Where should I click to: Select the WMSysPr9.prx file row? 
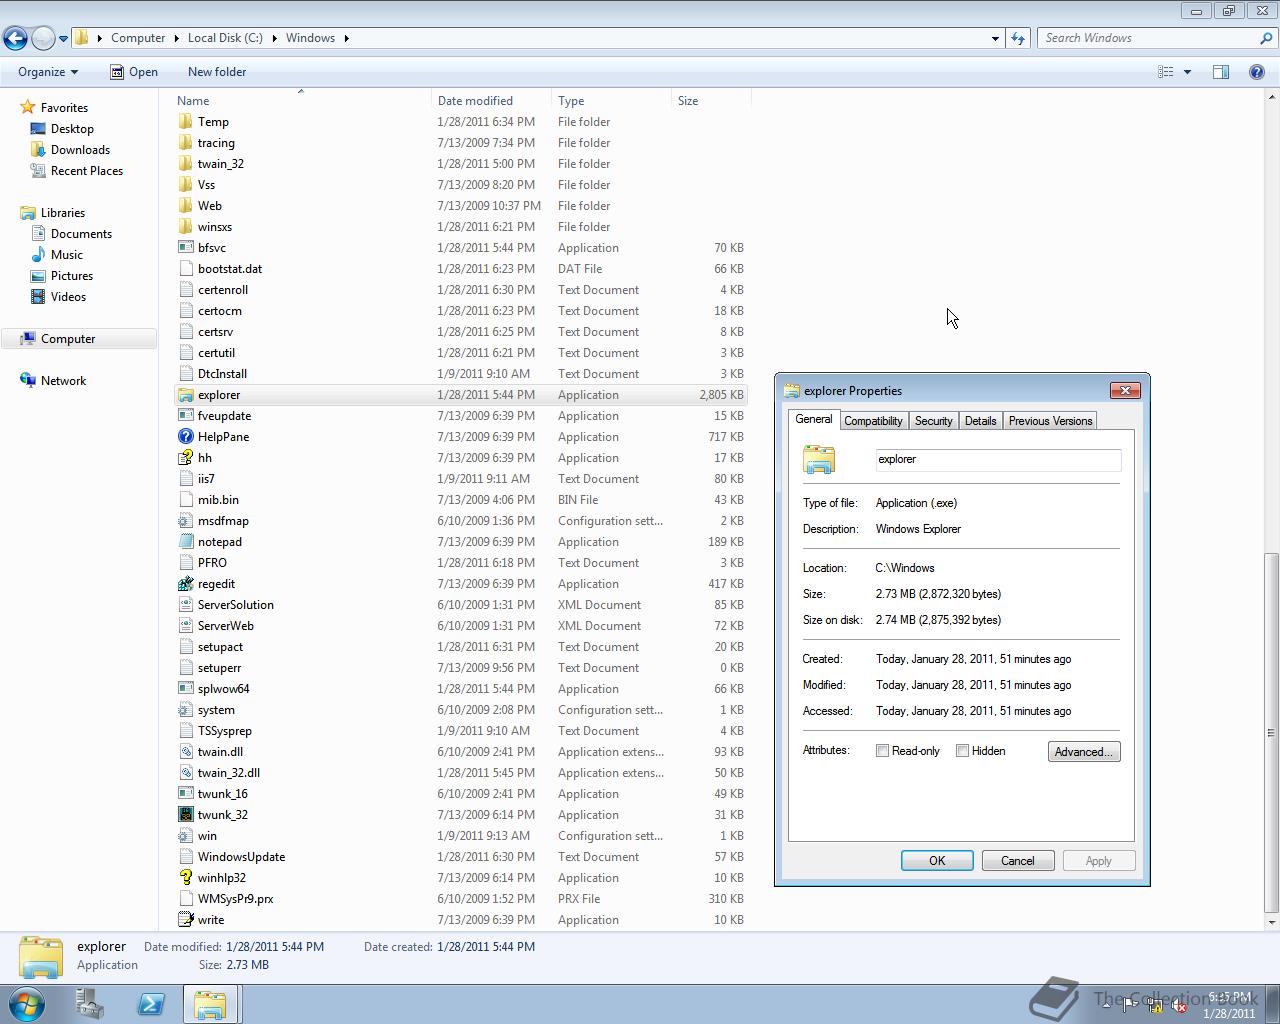pyautogui.click(x=461, y=899)
